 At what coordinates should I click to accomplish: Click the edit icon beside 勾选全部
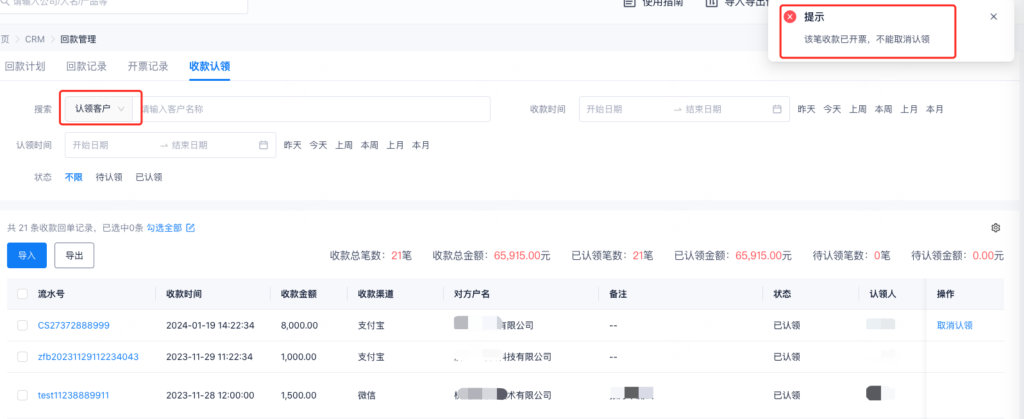[191, 228]
